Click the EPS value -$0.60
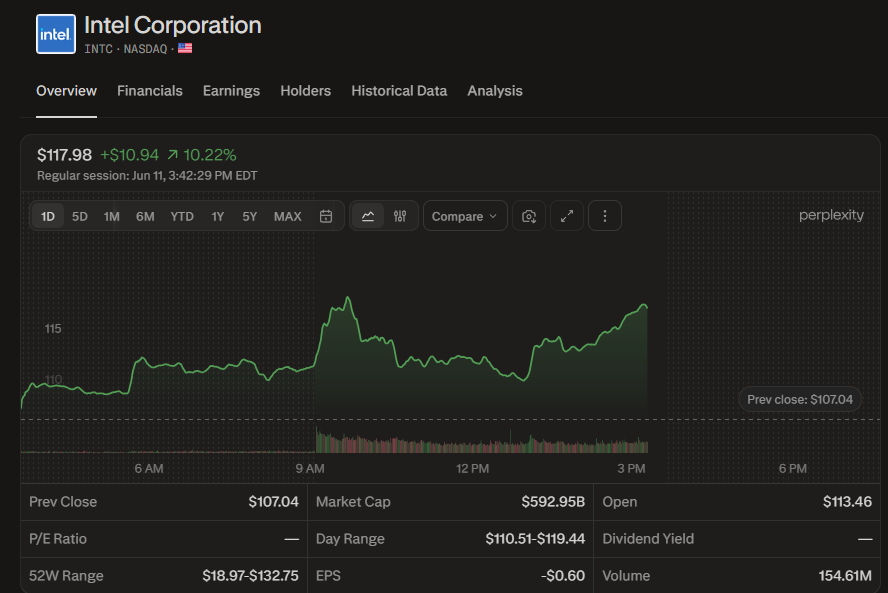The width and height of the screenshot is (888, 593). point(562,576)
